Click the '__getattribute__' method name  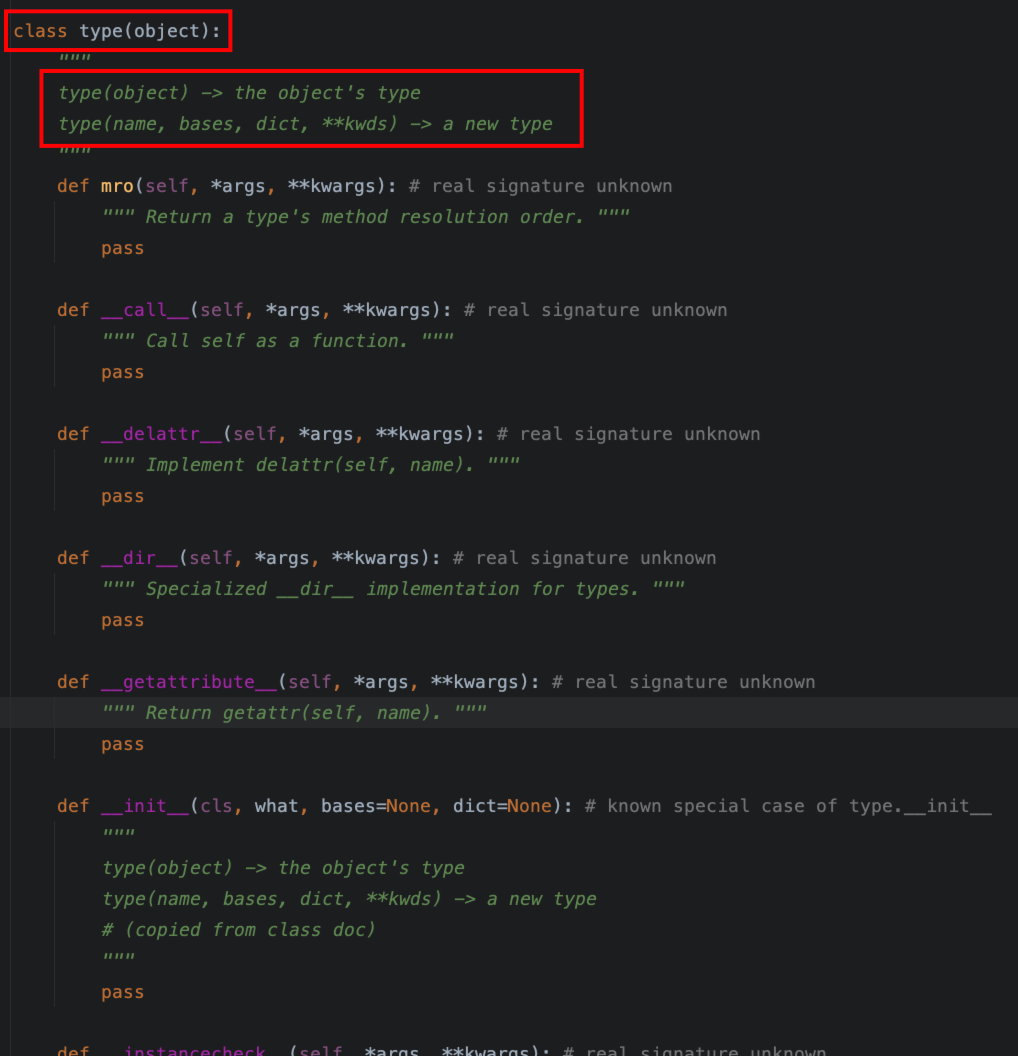click(189, 682)
